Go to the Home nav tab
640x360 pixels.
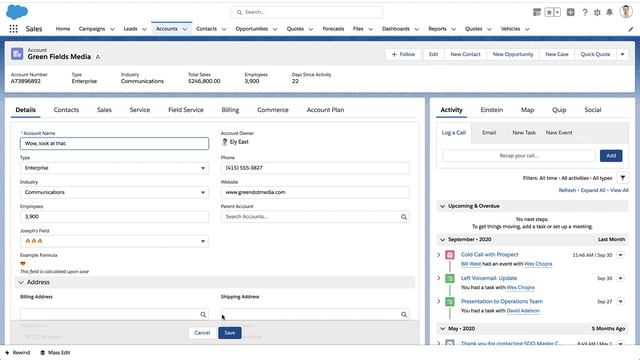62,29
